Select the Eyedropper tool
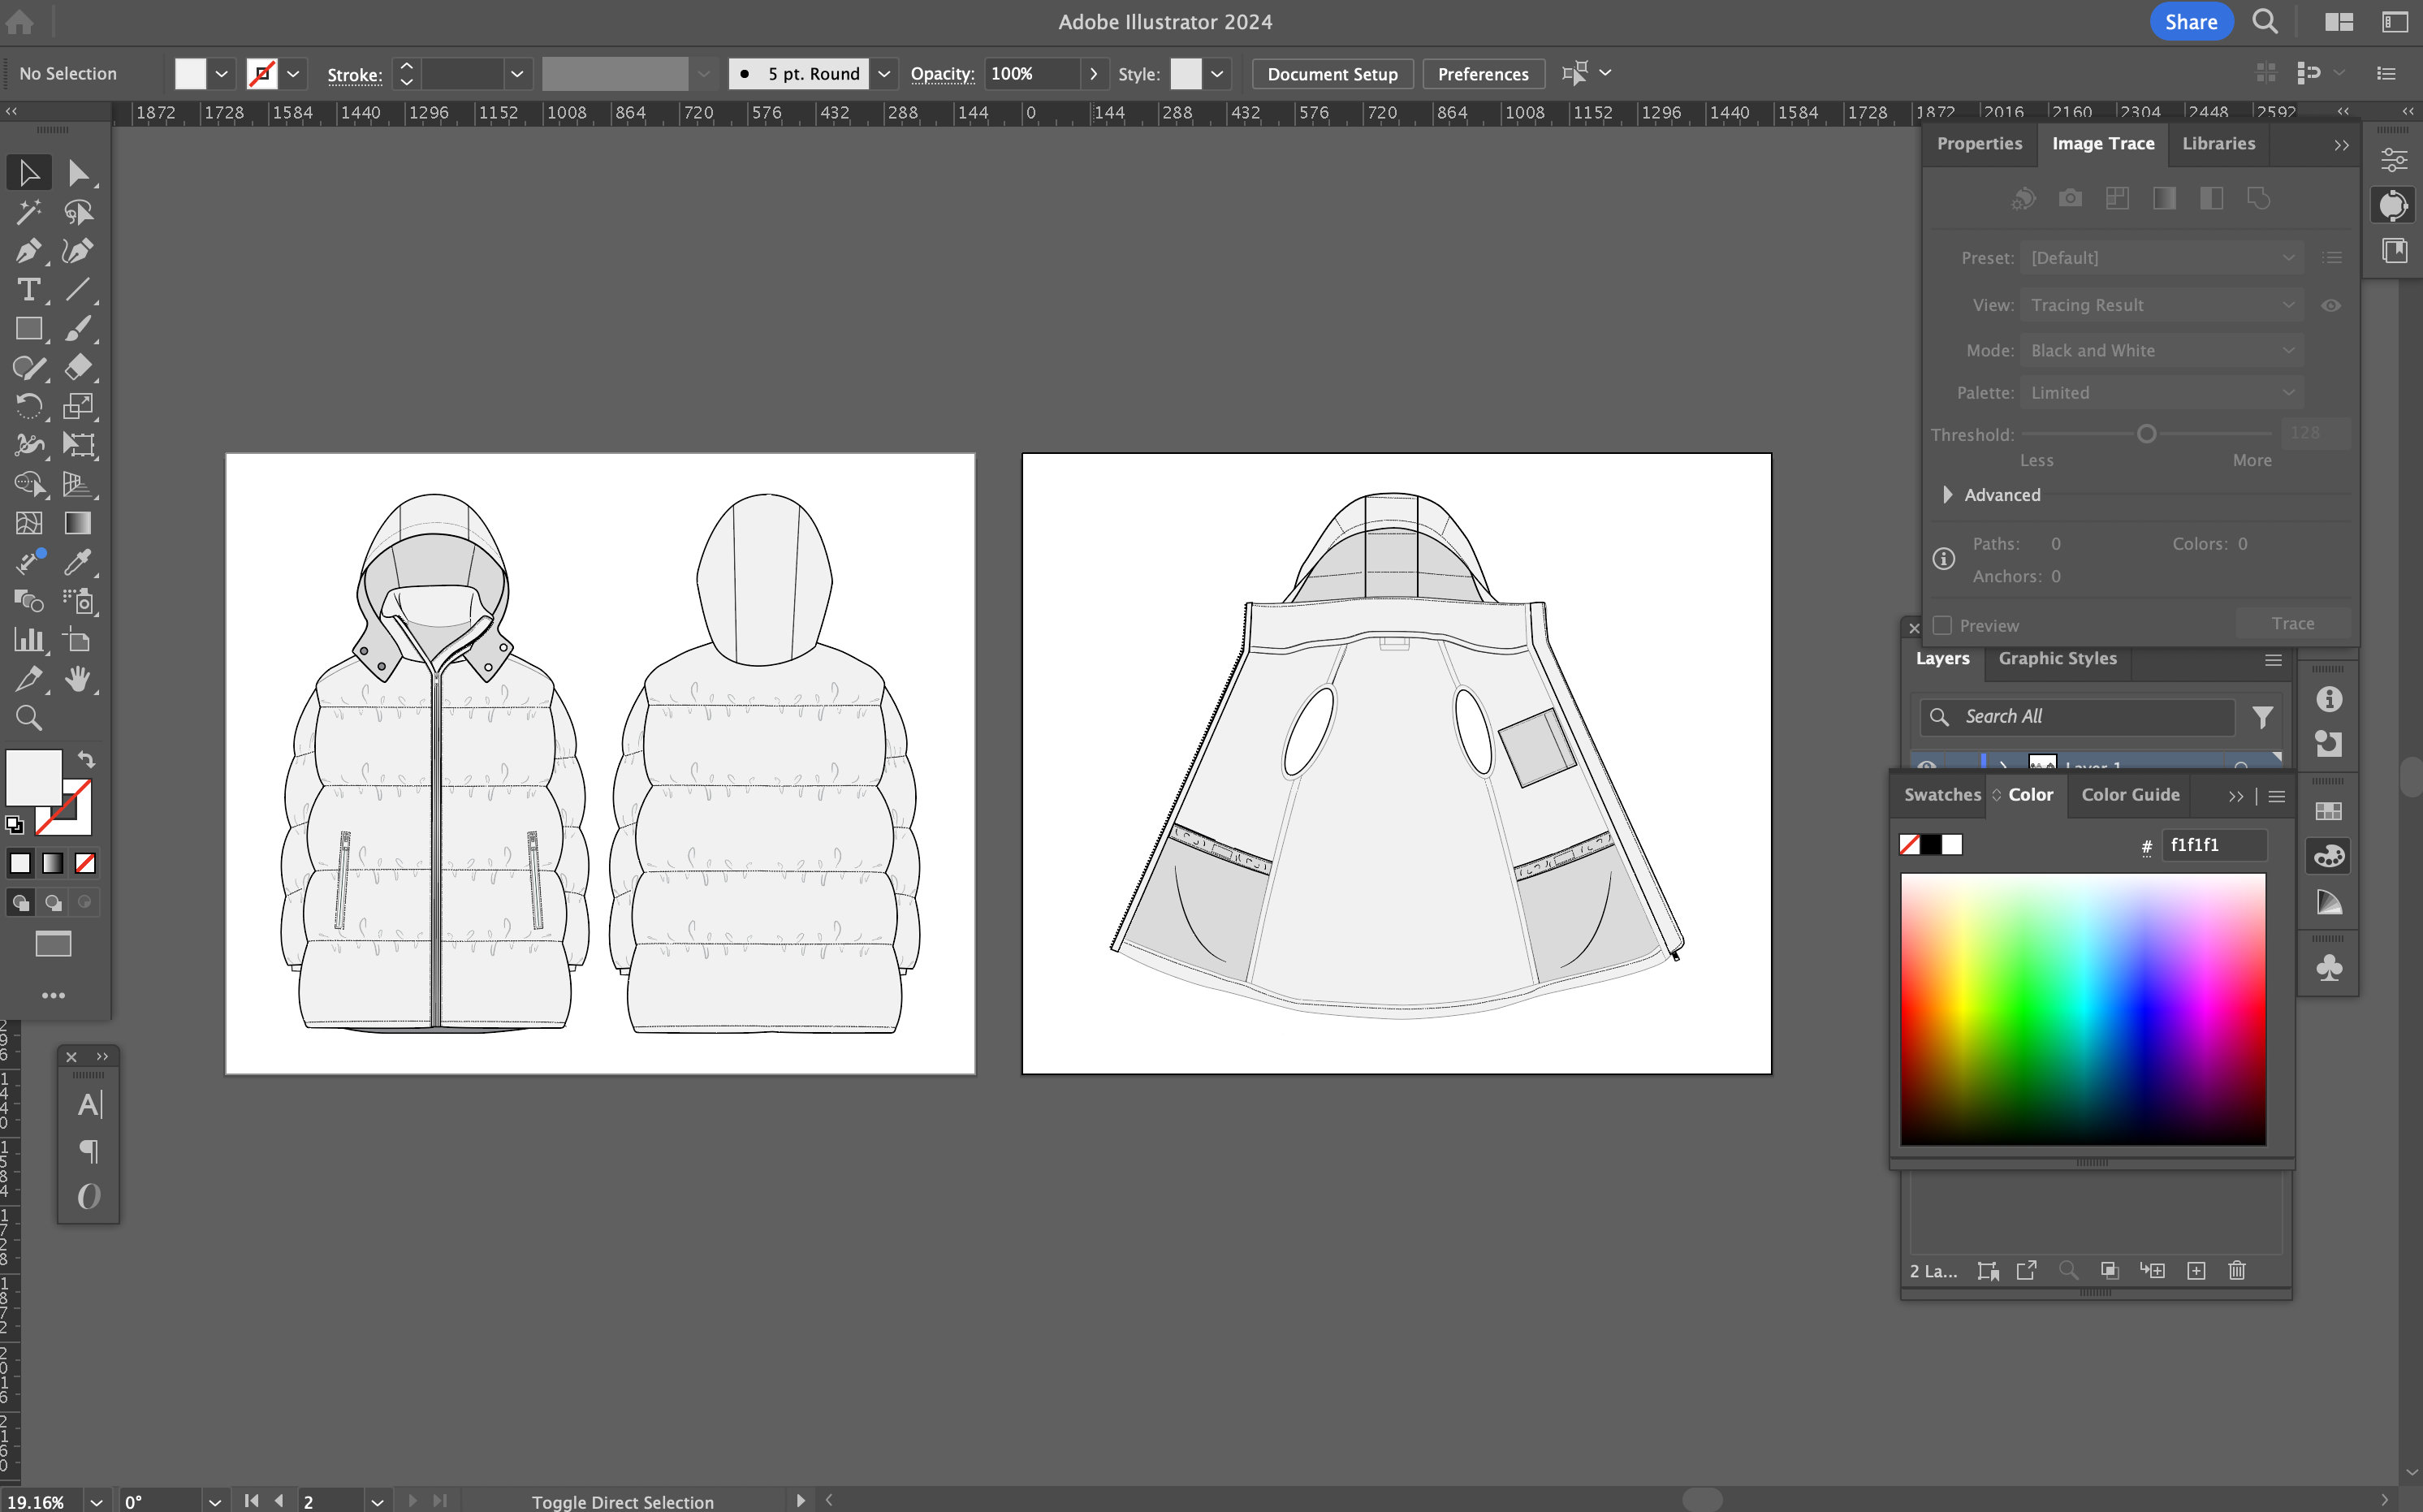 tap(78, 563)
